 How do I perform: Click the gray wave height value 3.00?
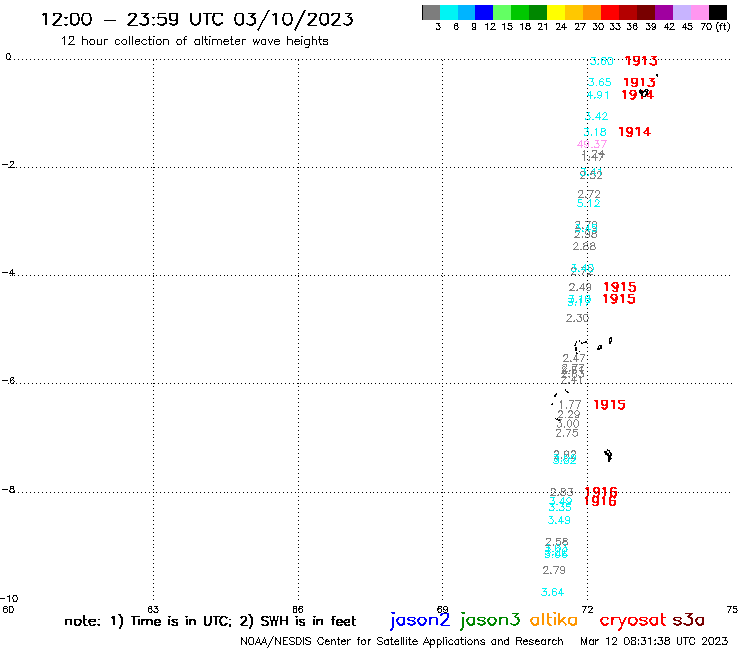[x=567, y=424]
